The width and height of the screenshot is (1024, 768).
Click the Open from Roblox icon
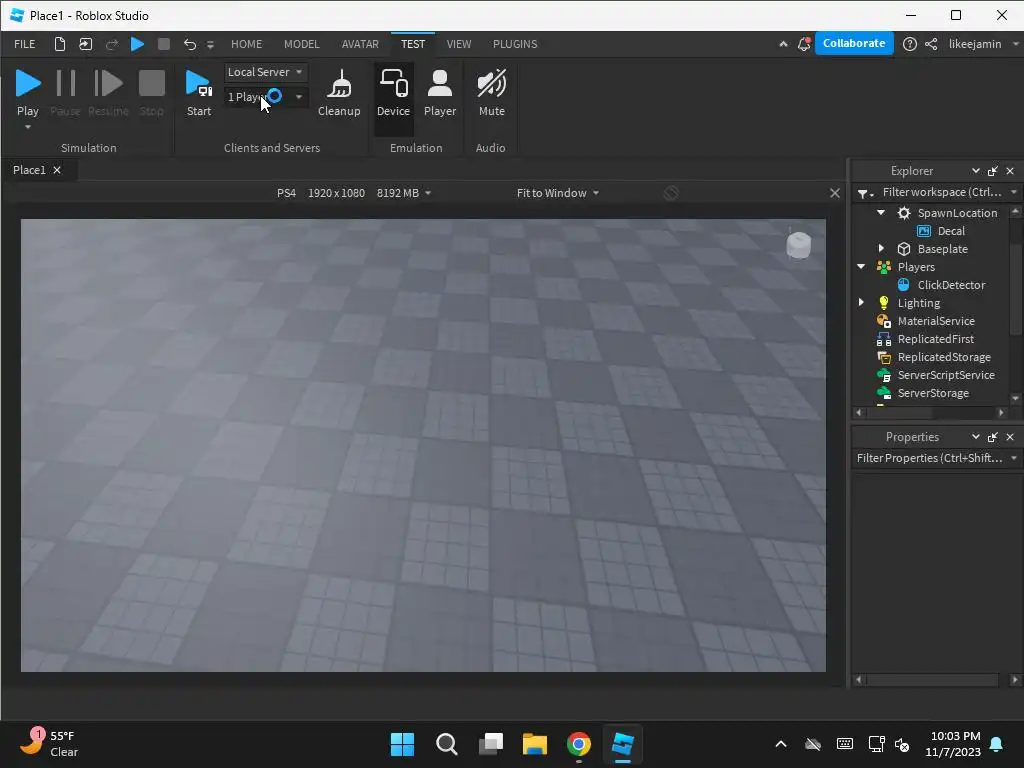pyautogui.click(x=86, y=44)
